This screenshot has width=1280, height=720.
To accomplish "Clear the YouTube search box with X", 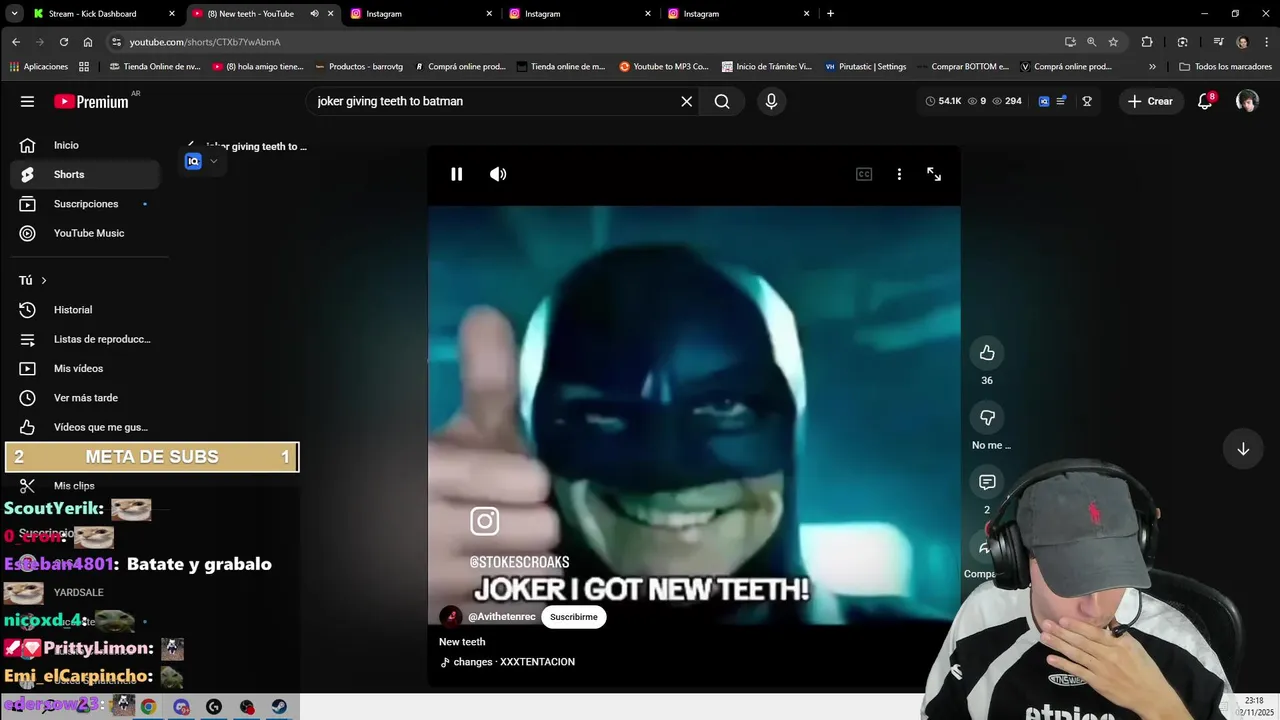I will coord(687,101).
